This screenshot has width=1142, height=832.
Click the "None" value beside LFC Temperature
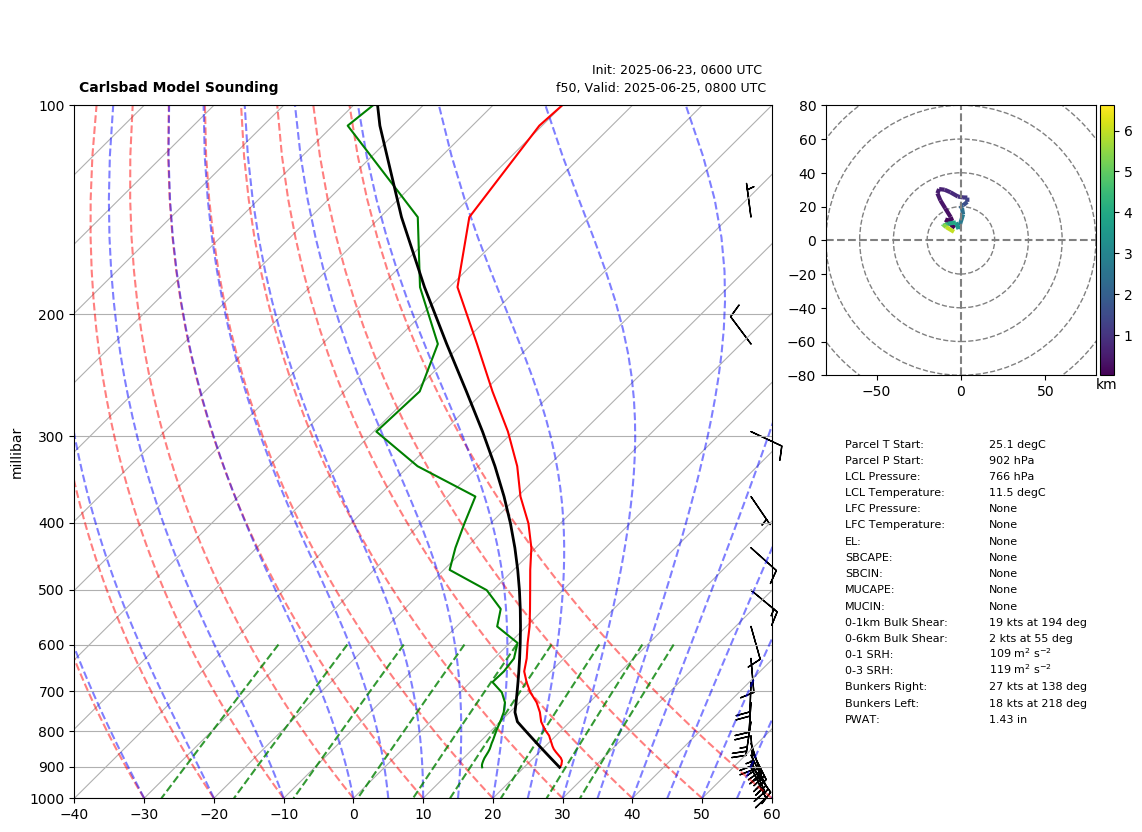[1003, 525]
